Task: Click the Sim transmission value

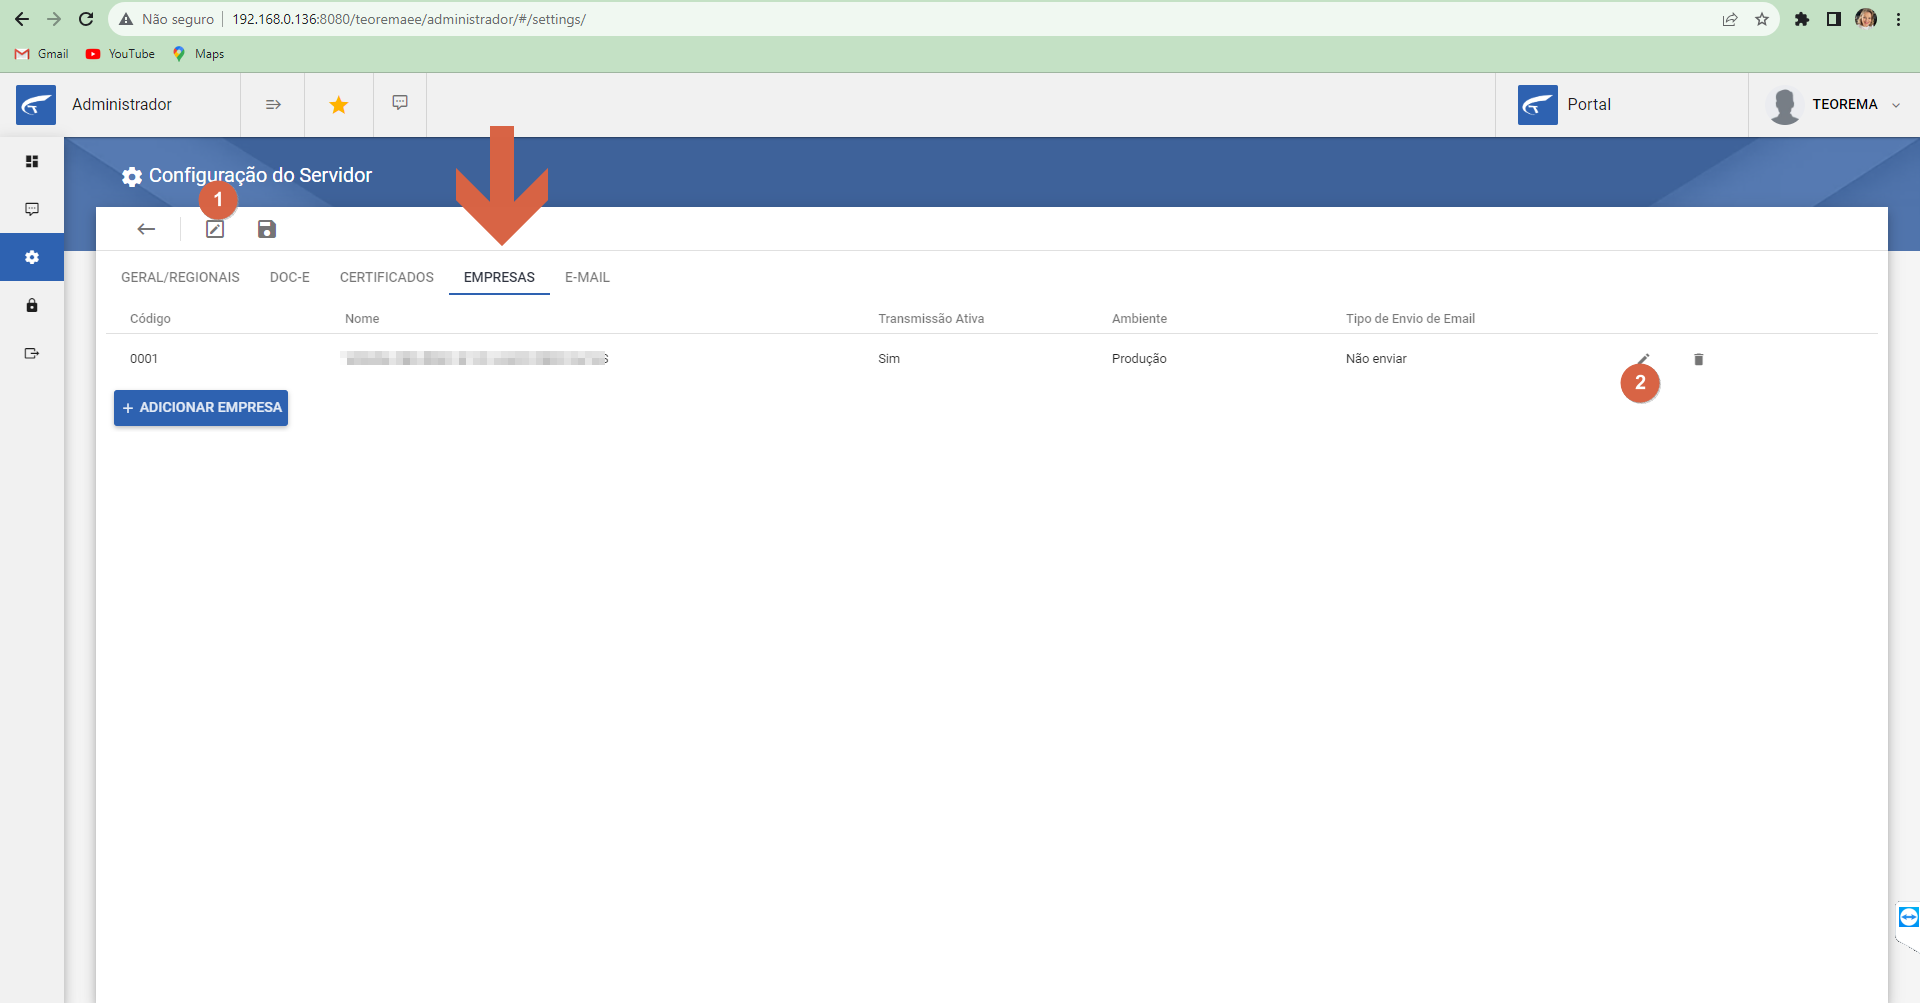Action: point(889,359)
